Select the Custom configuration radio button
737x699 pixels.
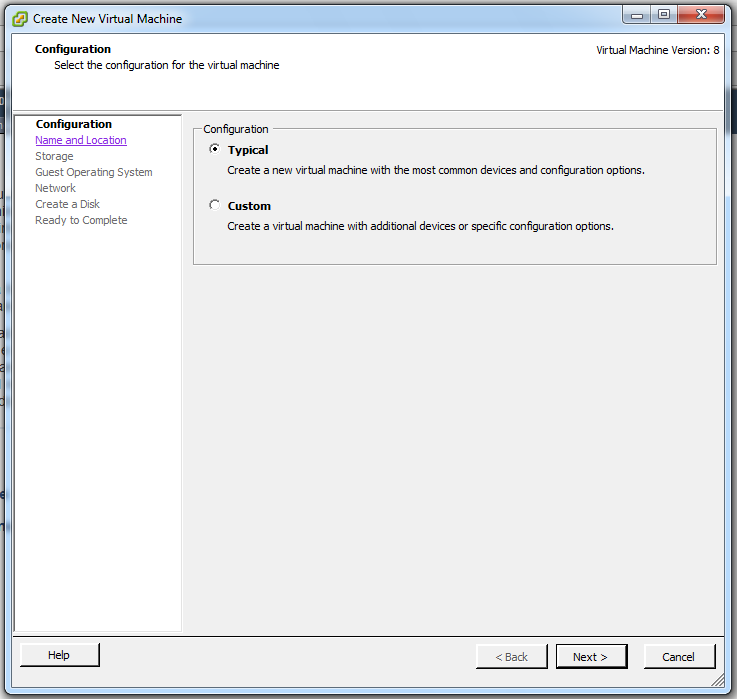click(214, 205)
